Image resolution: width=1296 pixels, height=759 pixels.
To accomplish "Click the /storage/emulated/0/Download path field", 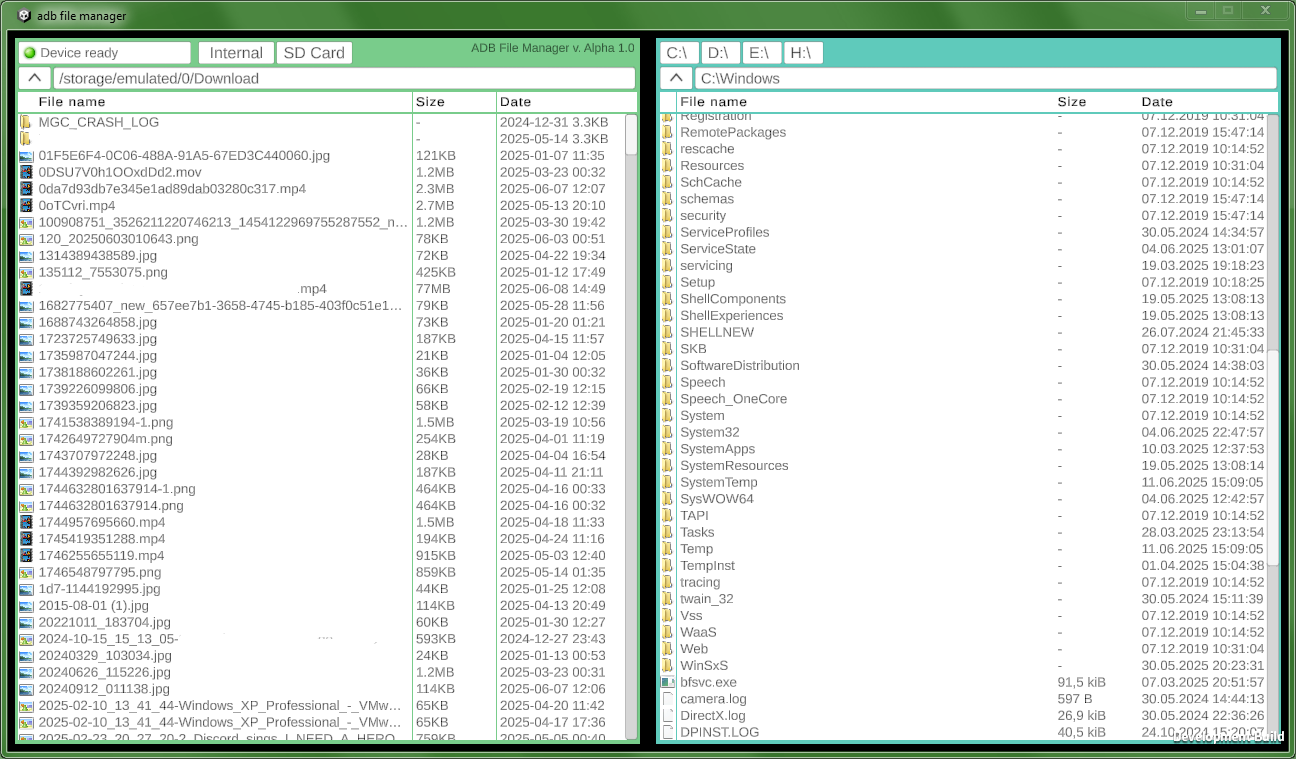I will point(344,78).
